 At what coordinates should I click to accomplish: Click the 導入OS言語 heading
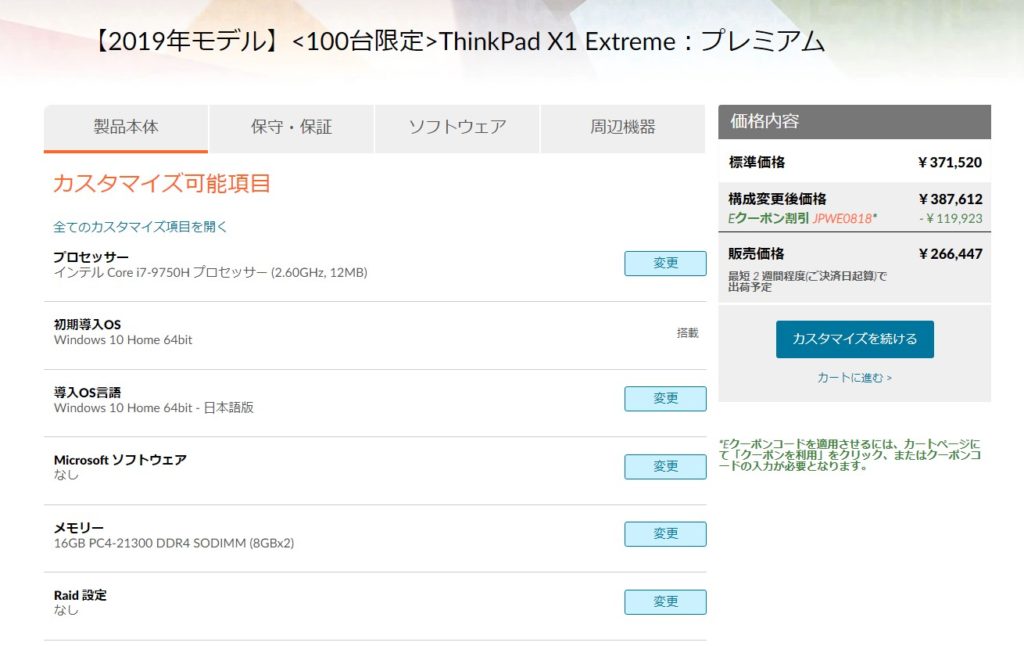click(87, 393)
